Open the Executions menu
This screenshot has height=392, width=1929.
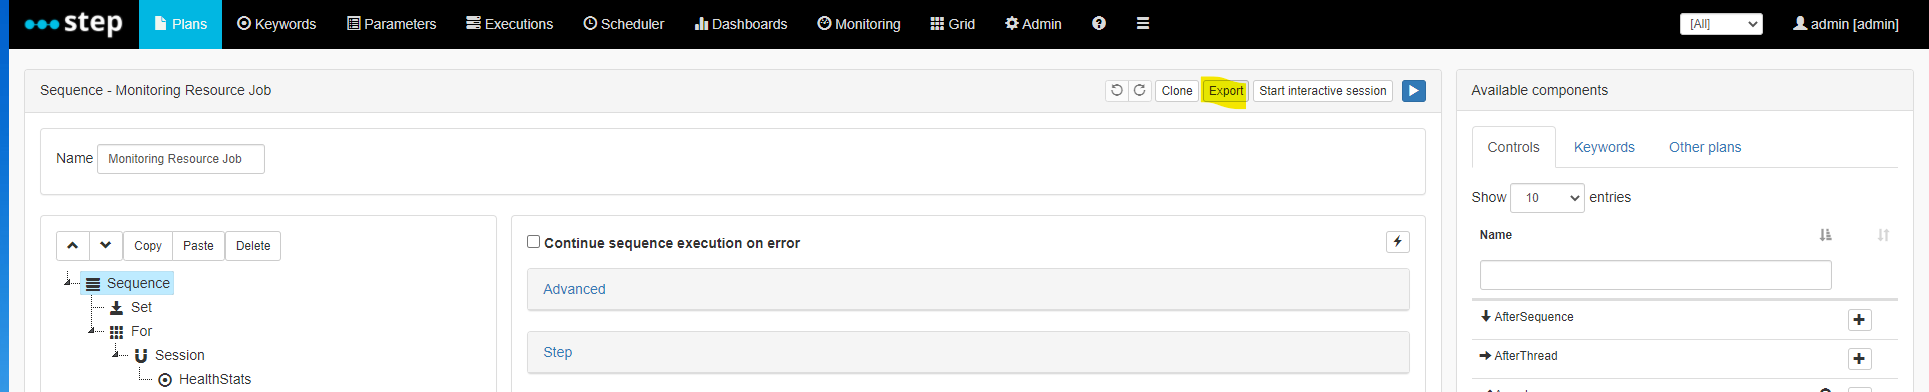509,24
